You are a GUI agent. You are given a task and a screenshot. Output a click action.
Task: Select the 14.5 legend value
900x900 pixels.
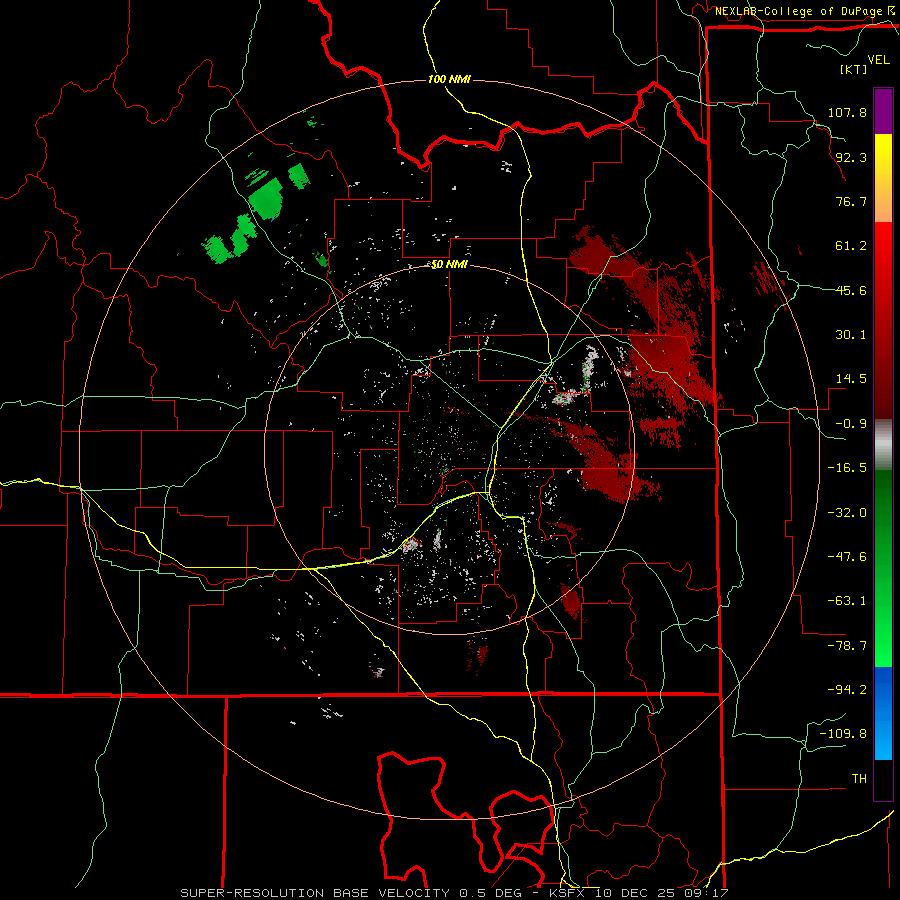851,379
